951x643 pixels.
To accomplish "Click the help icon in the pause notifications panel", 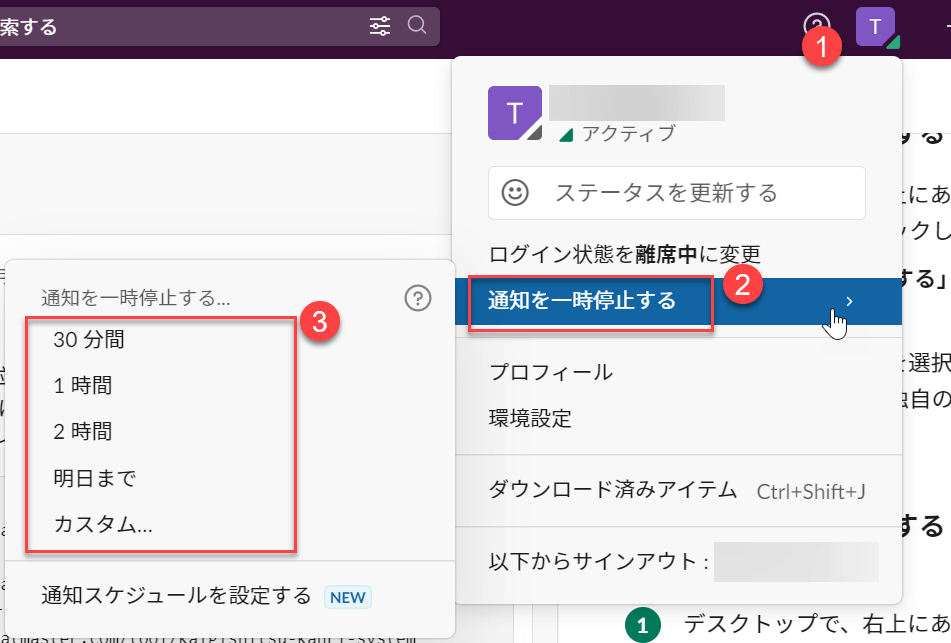I will coord(417,297).
